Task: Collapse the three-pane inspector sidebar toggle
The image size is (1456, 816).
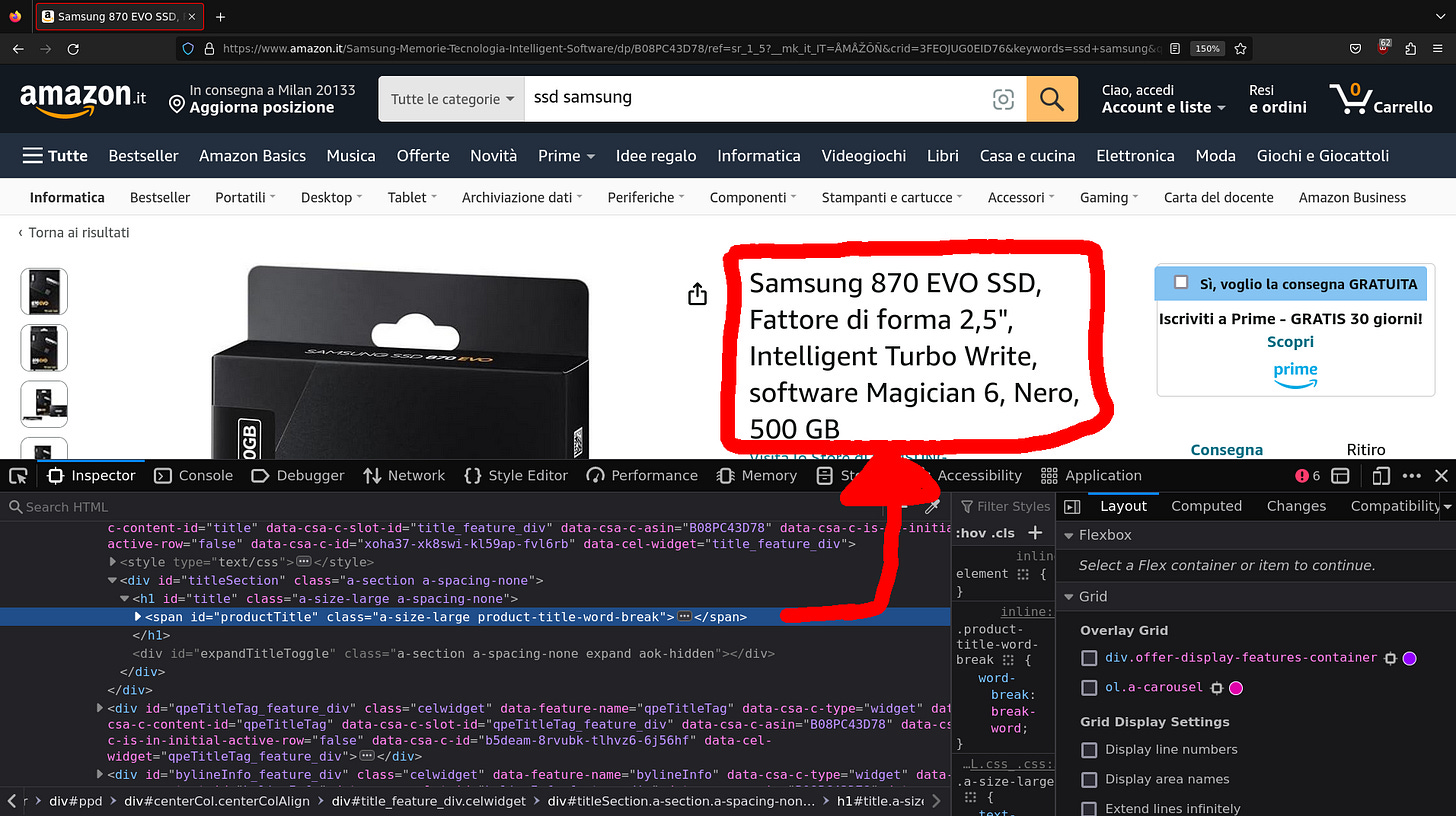Action: [x=1072, y=506]
